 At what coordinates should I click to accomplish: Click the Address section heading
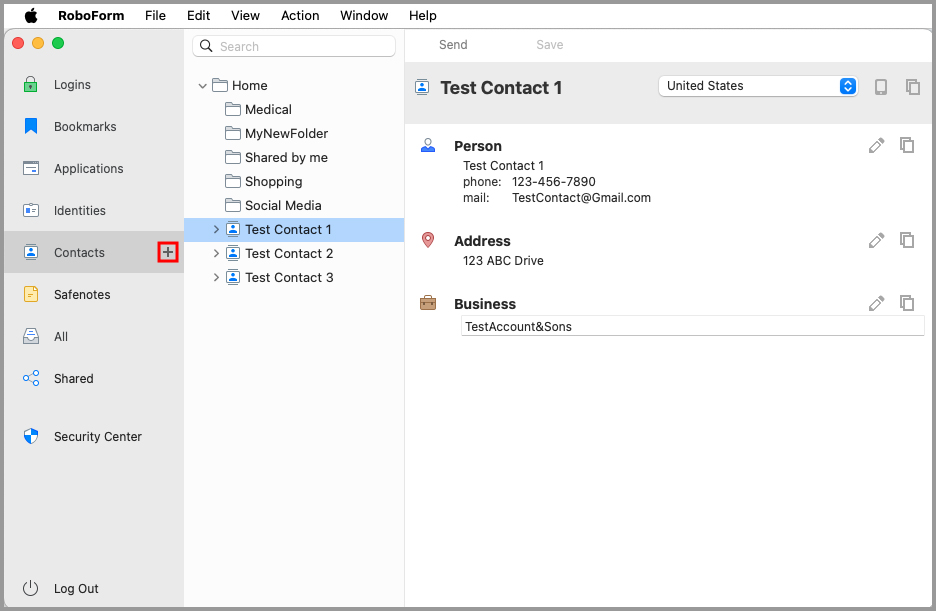(x=482, y=241)
